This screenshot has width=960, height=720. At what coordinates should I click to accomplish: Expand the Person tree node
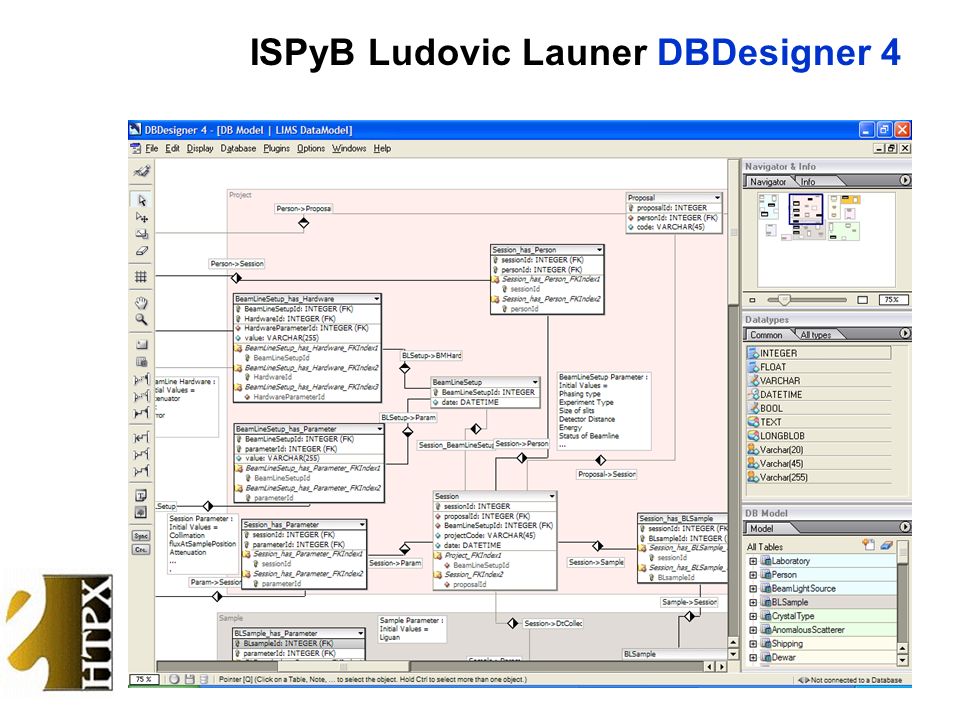coord(752,575)
